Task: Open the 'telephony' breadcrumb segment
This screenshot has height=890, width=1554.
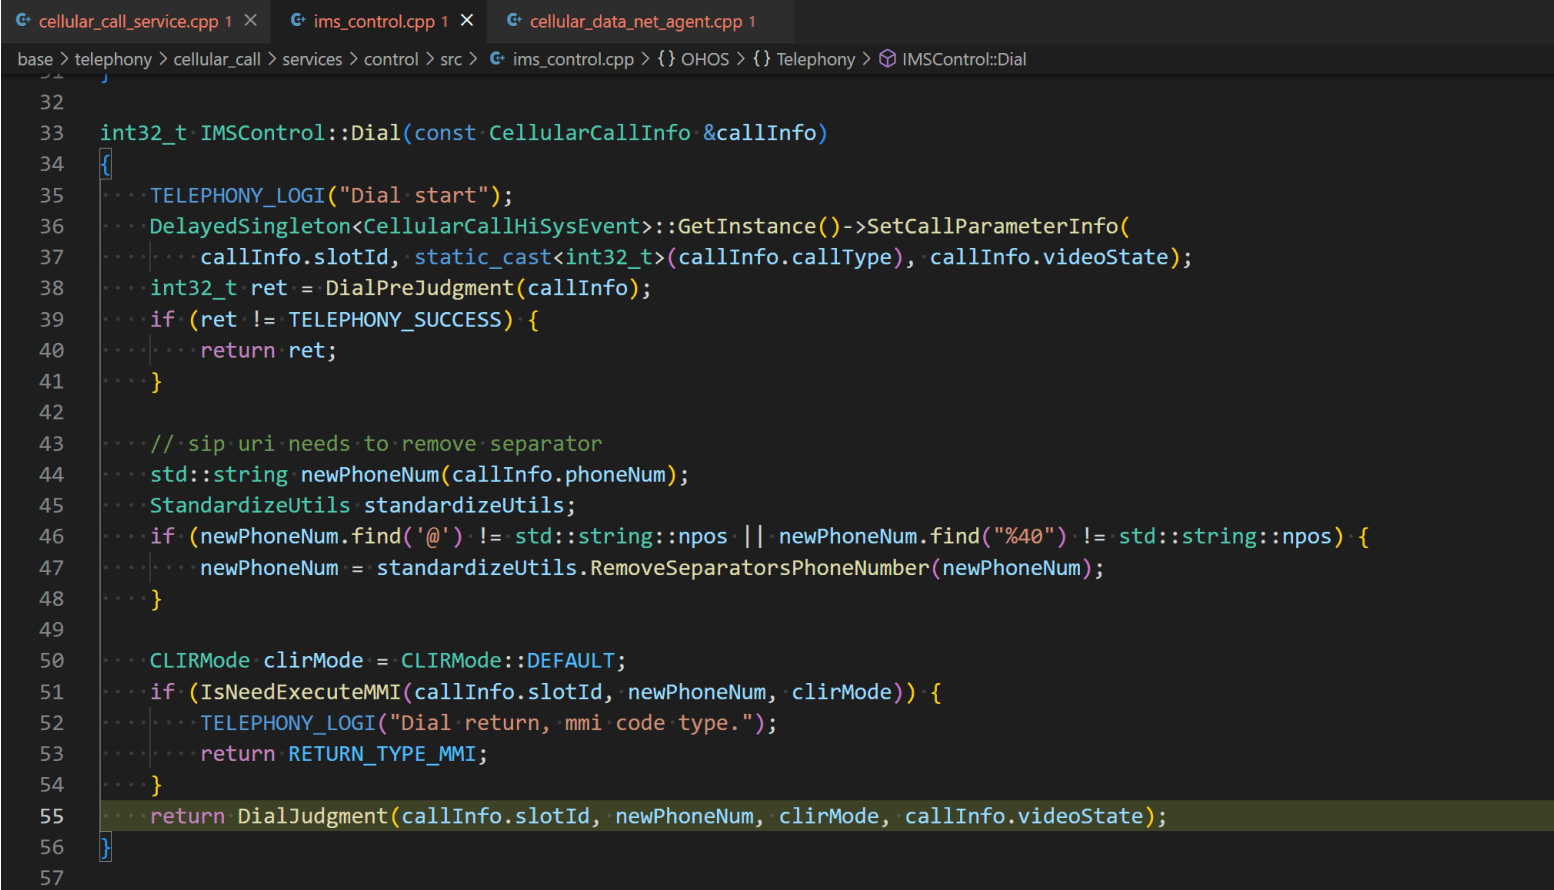Action: point(113,59)
